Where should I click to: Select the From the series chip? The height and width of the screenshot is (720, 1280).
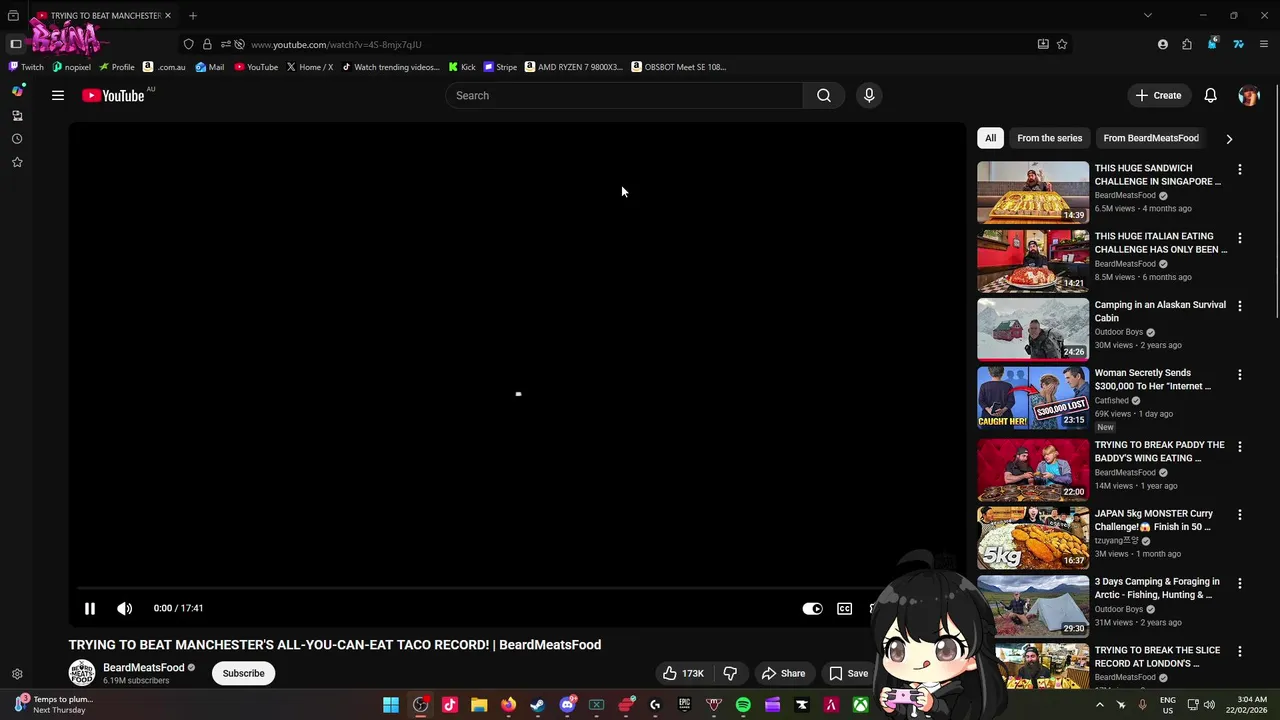1049,138
